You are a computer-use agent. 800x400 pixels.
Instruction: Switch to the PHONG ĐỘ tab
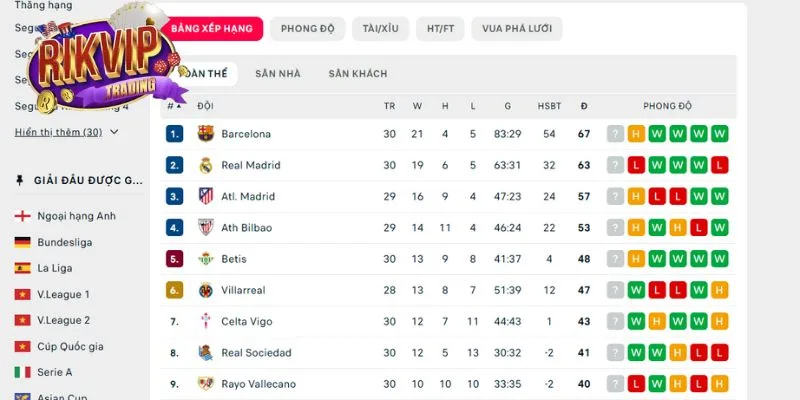(307, 28)
